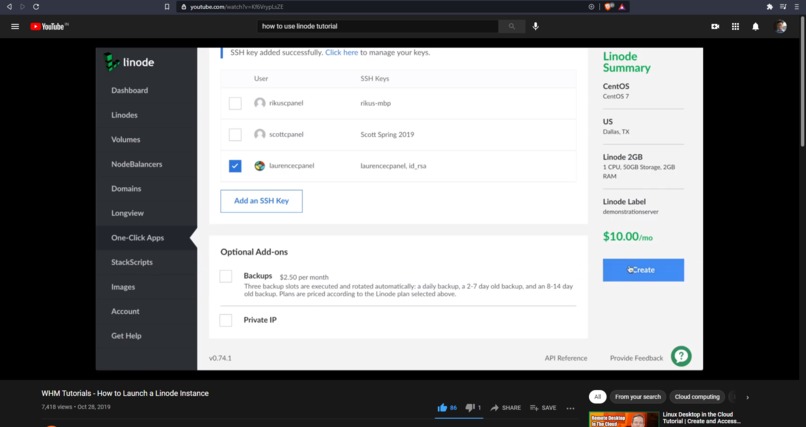Viewport: 806px width, 427px height.
Task: Click the account avatar
Action: 780,26
